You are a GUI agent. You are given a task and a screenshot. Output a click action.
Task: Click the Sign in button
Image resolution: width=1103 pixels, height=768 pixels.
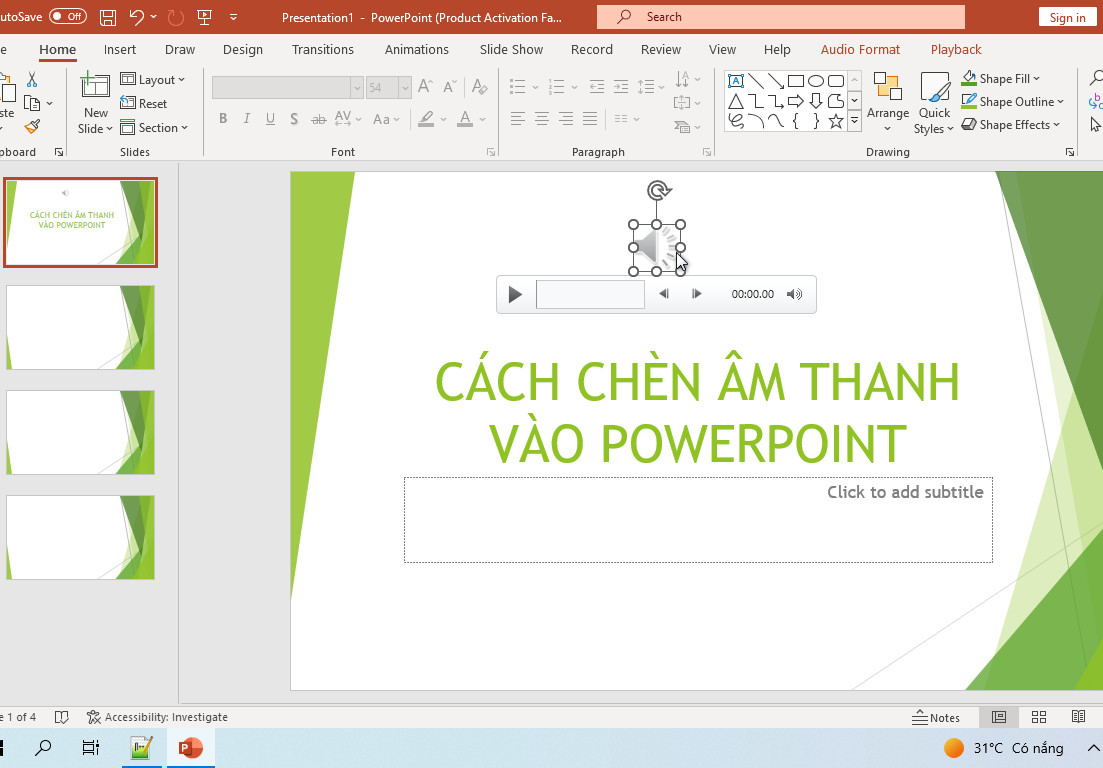(x=1067, y=18)
